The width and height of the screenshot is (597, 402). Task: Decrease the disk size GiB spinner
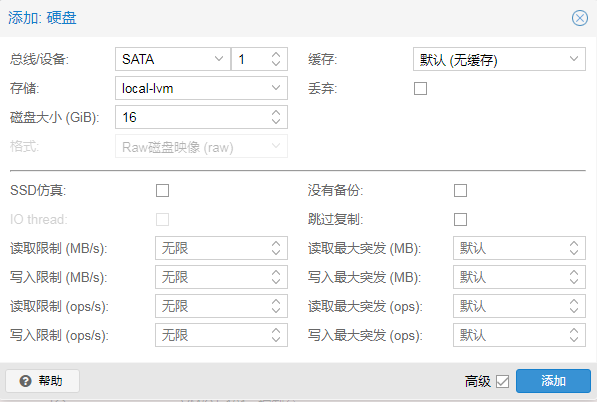pos(276,121)
